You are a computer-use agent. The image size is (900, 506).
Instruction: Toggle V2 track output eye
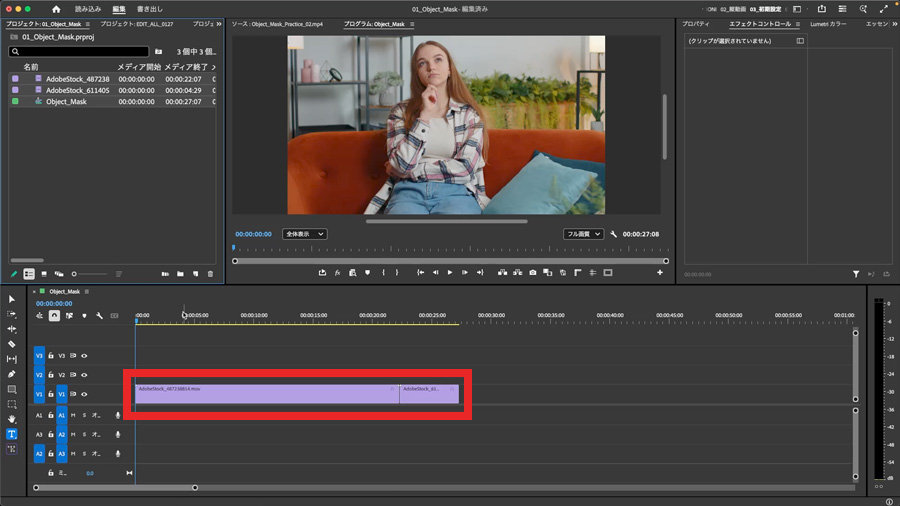click(84, 375)
